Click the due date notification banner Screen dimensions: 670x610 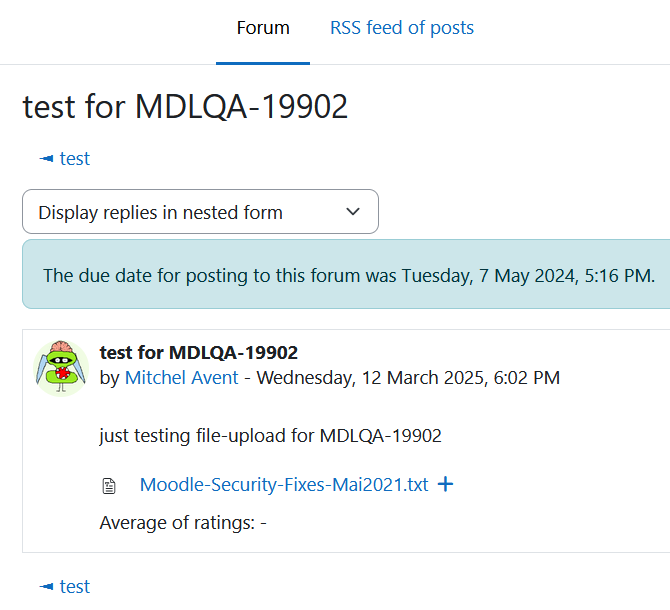tap(346, 274)
